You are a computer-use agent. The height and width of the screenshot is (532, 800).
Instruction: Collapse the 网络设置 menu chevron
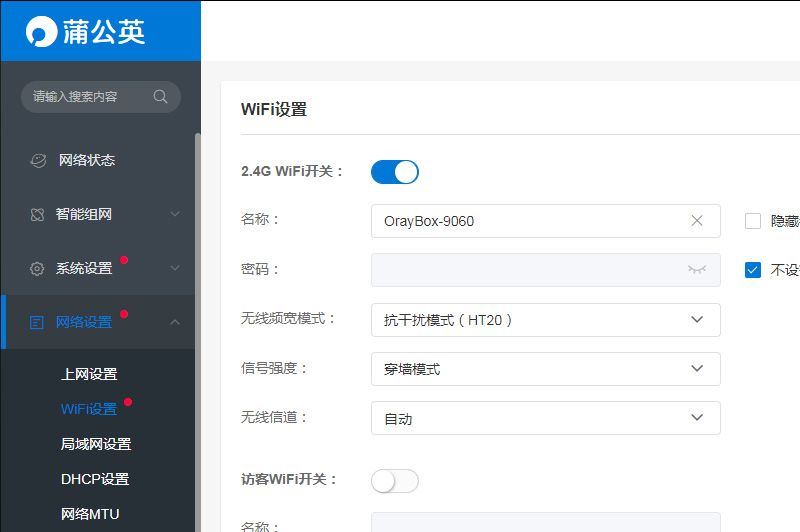(x=175, y=322)
